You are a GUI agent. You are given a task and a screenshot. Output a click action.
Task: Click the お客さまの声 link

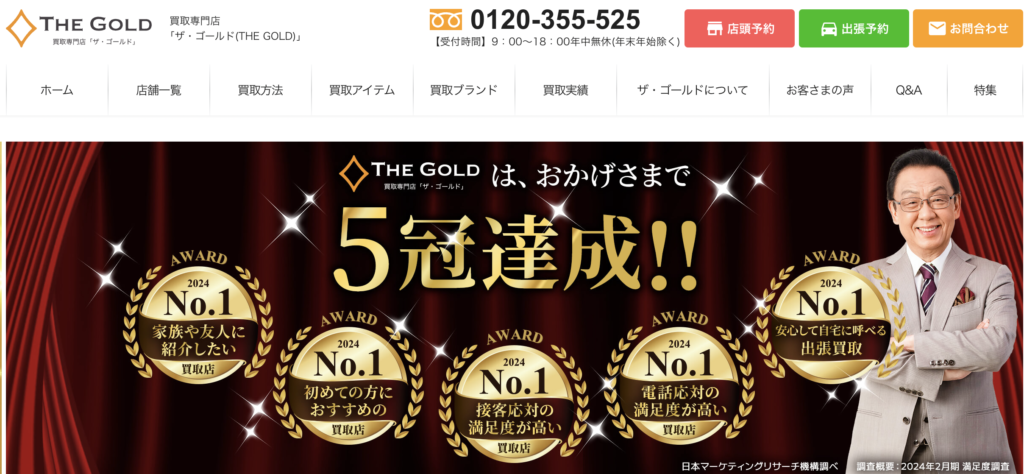point(820,91)
